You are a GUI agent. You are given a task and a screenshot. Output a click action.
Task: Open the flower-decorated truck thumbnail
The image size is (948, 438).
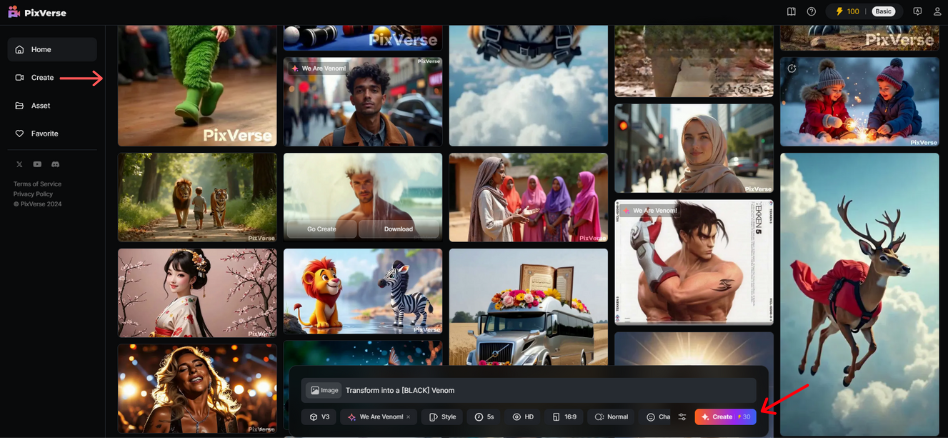click(528, 307)
